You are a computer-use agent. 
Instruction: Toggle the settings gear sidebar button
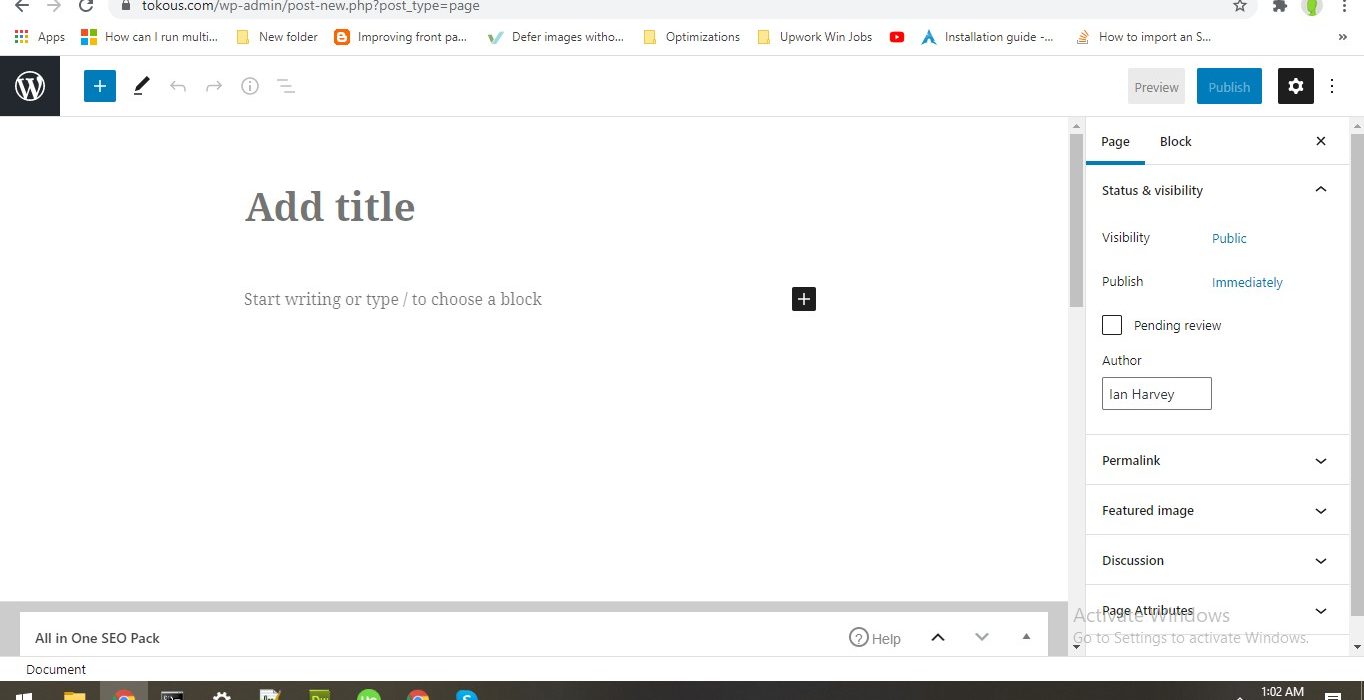pyautogui.click(x=1296, y=86)
